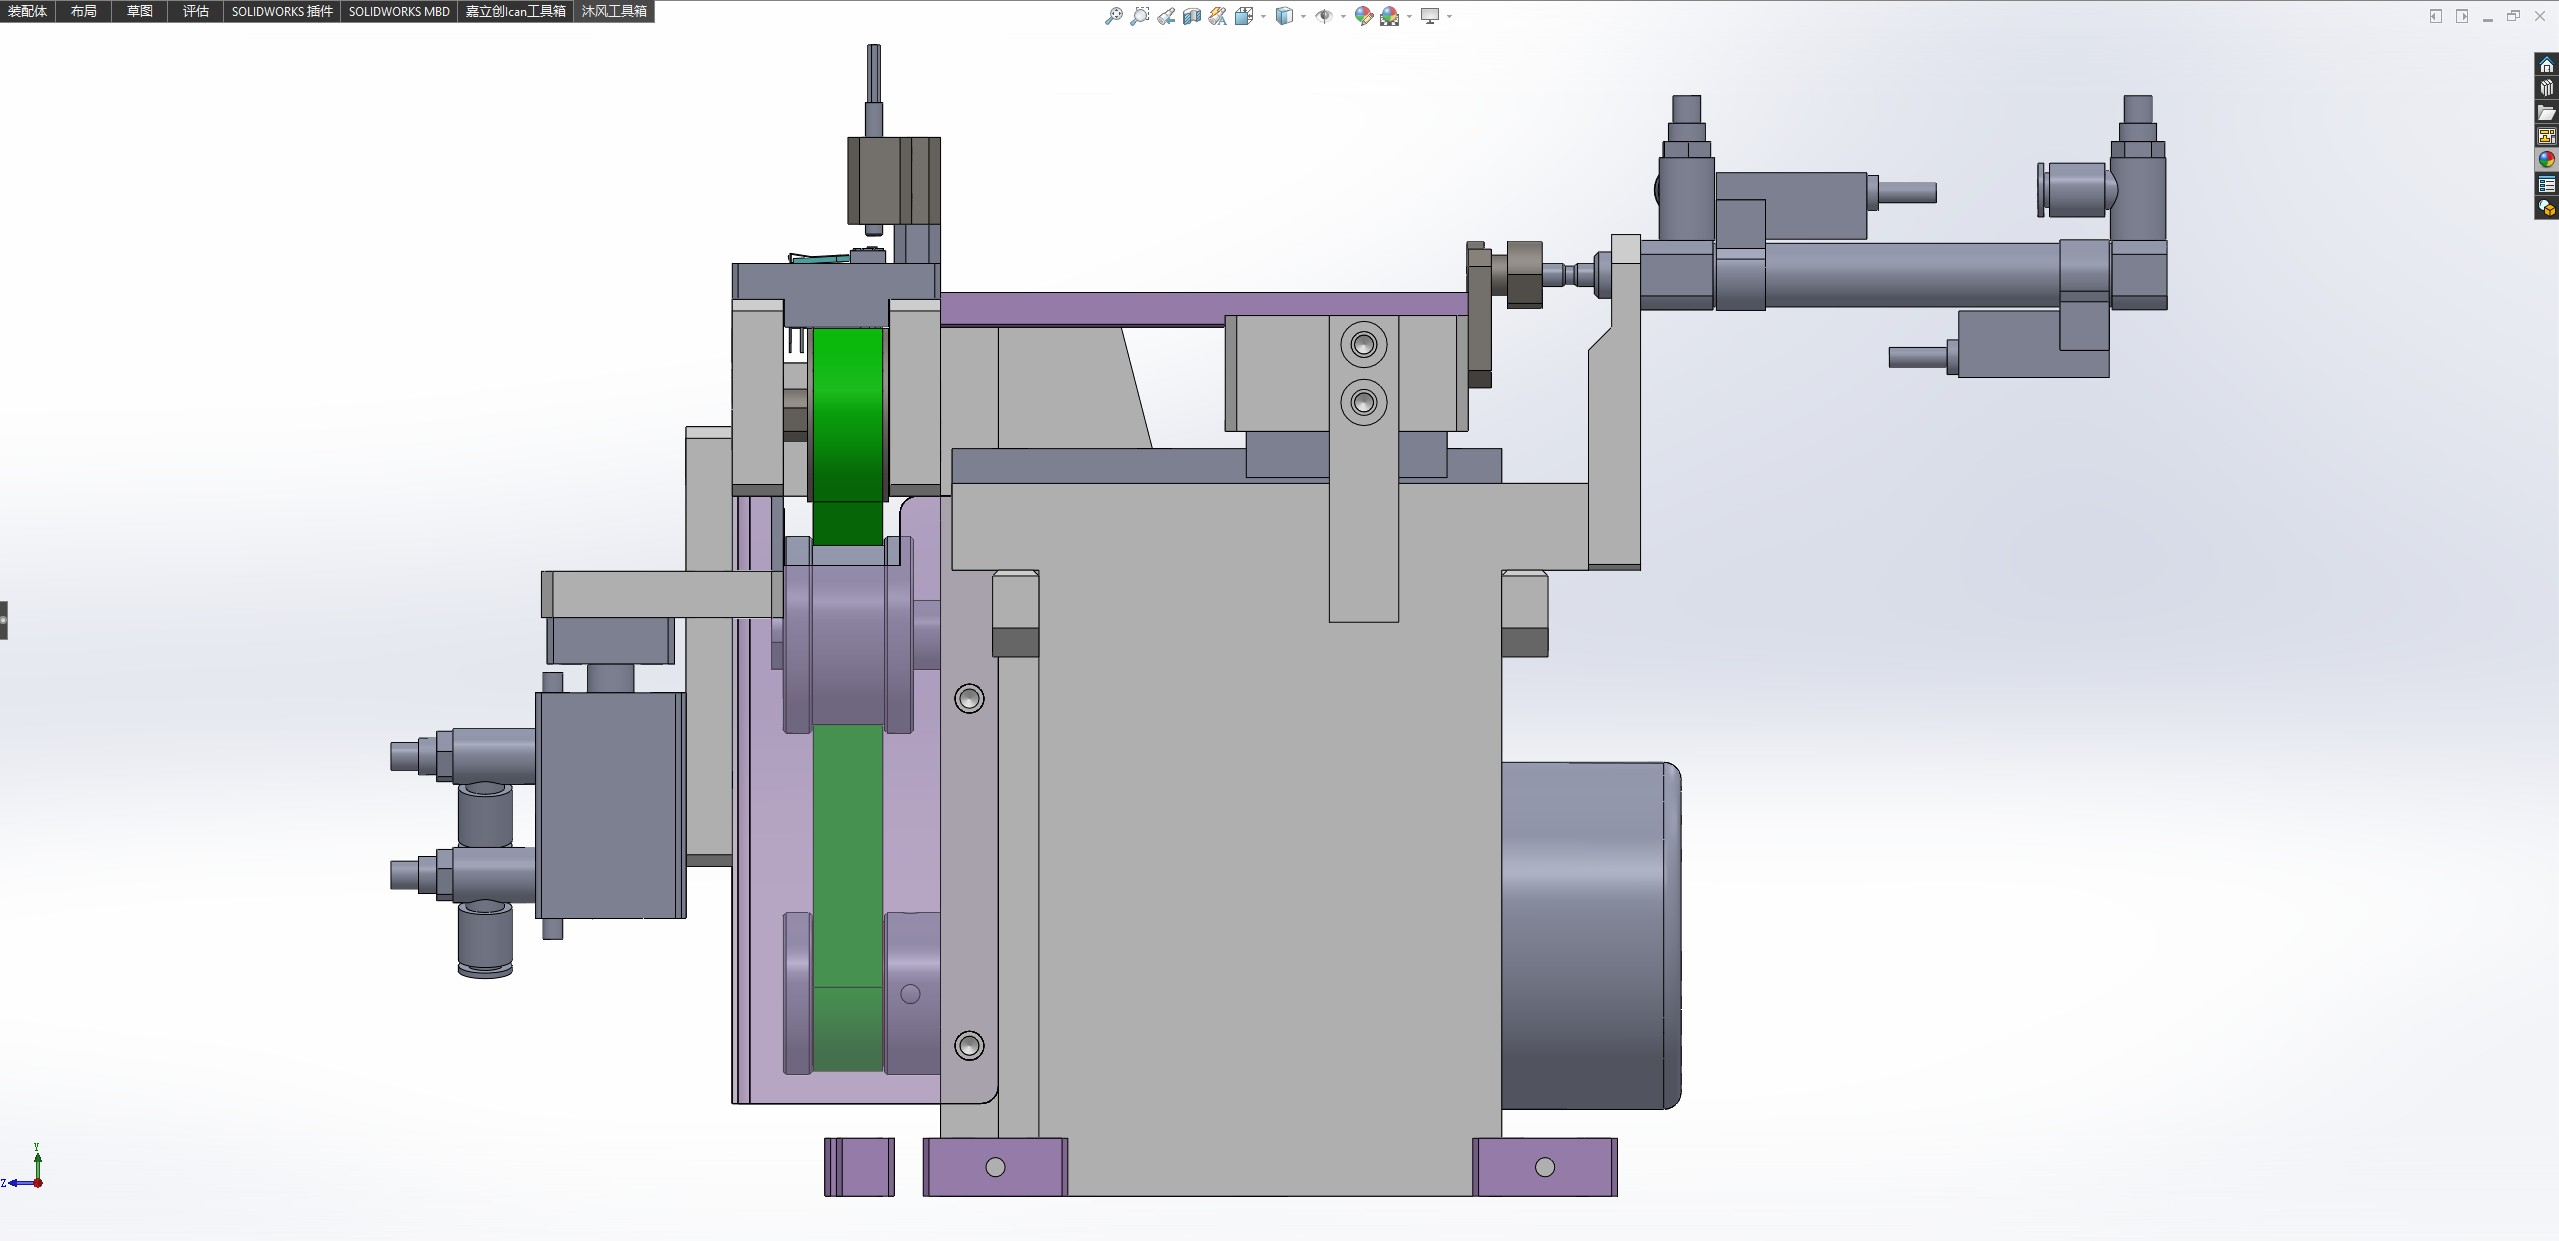Click the Previous View icon
Screen dimensions: 2559x1241
1166,16
